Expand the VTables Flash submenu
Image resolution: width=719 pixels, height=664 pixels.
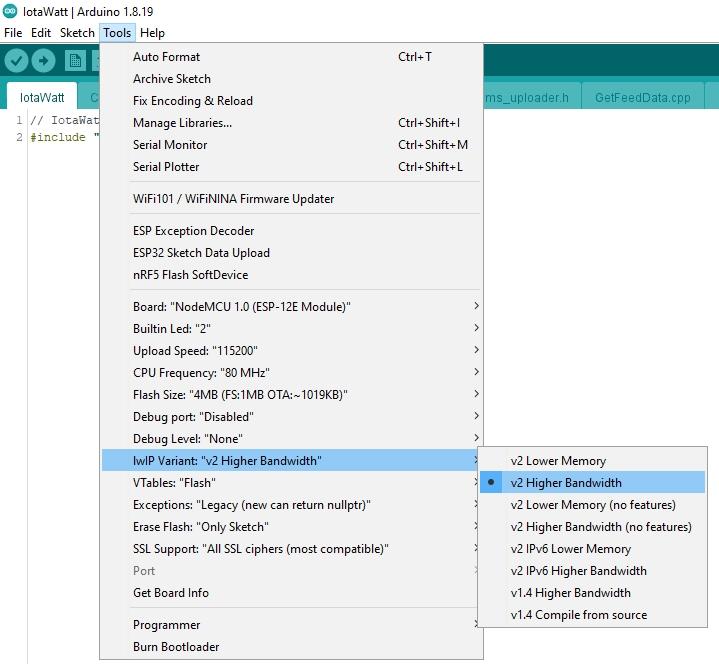(x=292, y=483)
